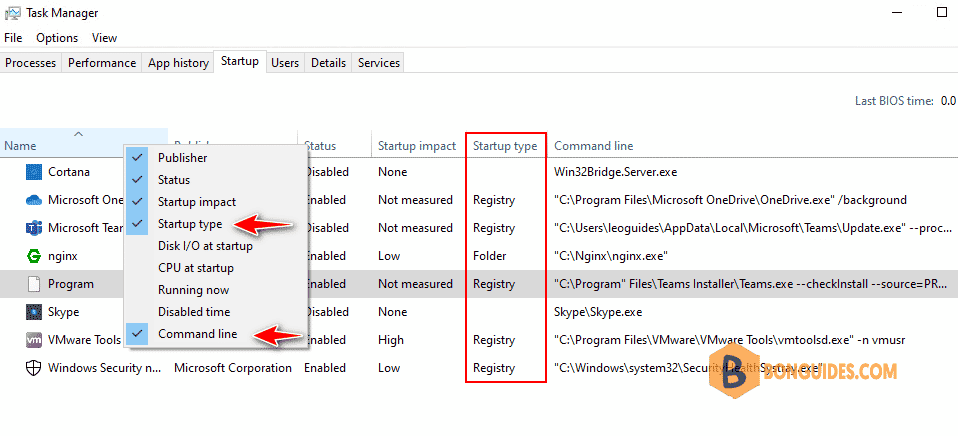Maximize the Task Manager window
Image resolution: width=958 pixels, height=436 pixels.
942,12
